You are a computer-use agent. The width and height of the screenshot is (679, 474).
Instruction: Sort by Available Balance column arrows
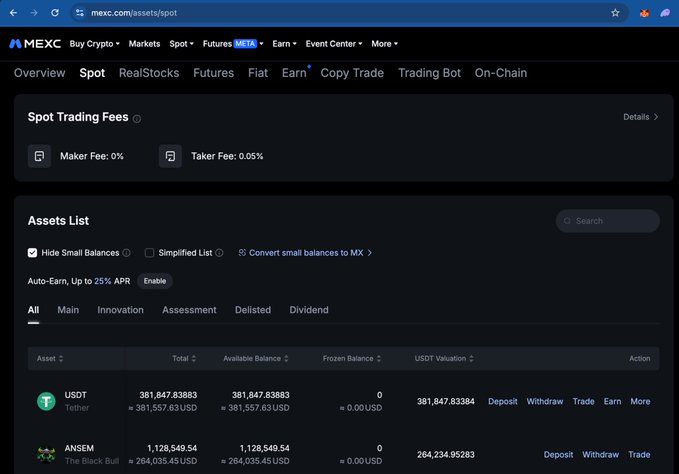(286, 358)
